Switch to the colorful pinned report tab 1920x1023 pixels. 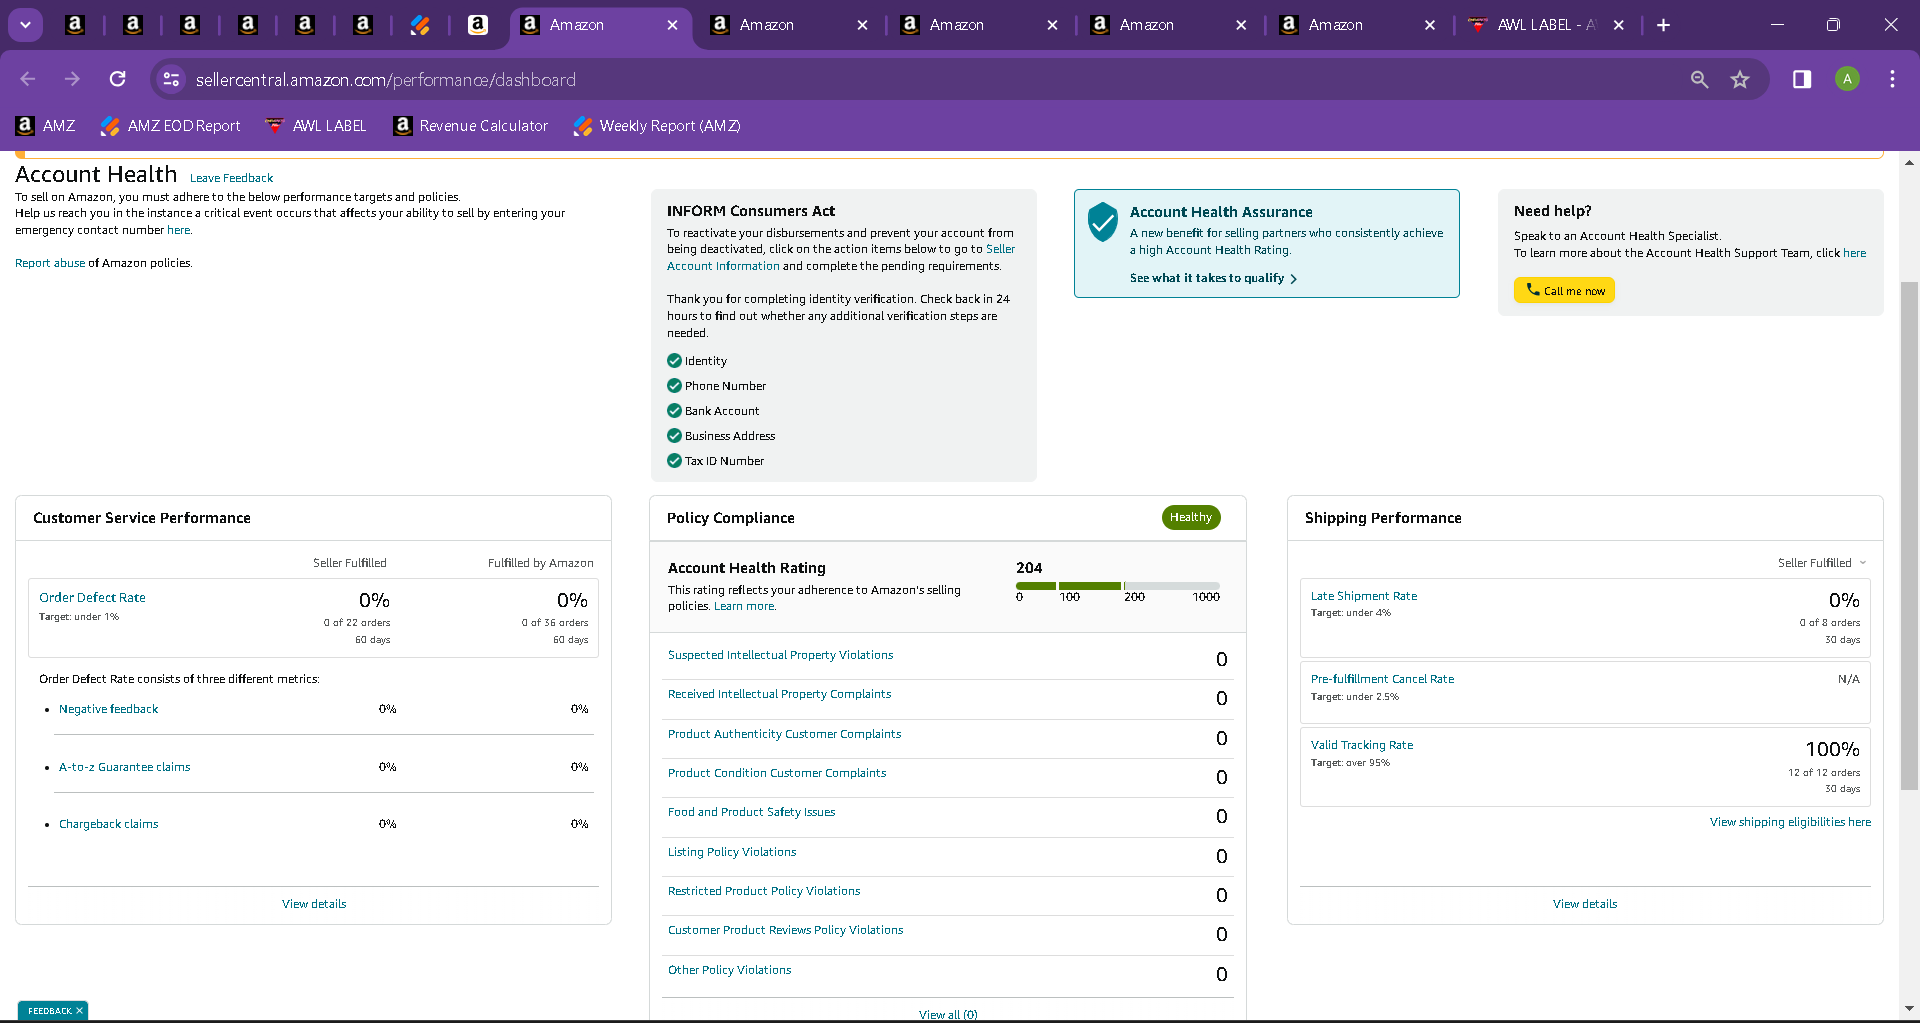click(x=420, y=25)
